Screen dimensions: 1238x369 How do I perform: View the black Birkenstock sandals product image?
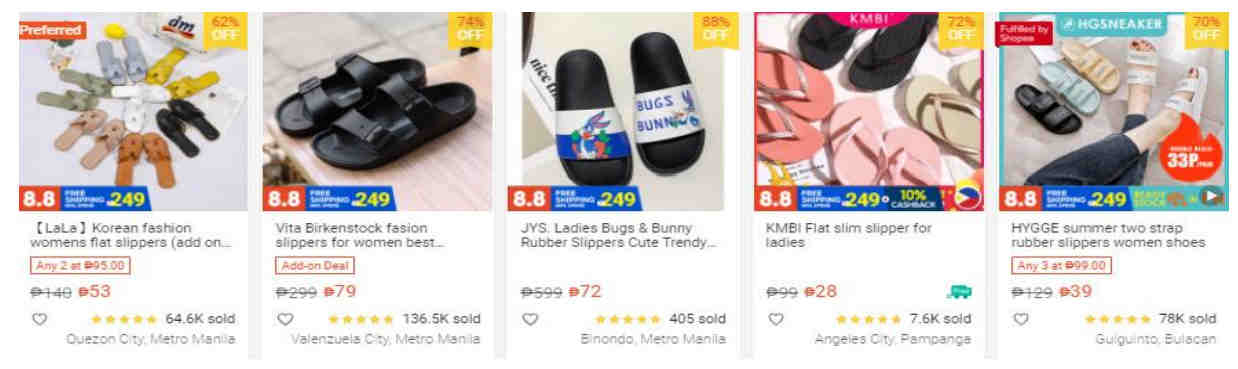369,112
